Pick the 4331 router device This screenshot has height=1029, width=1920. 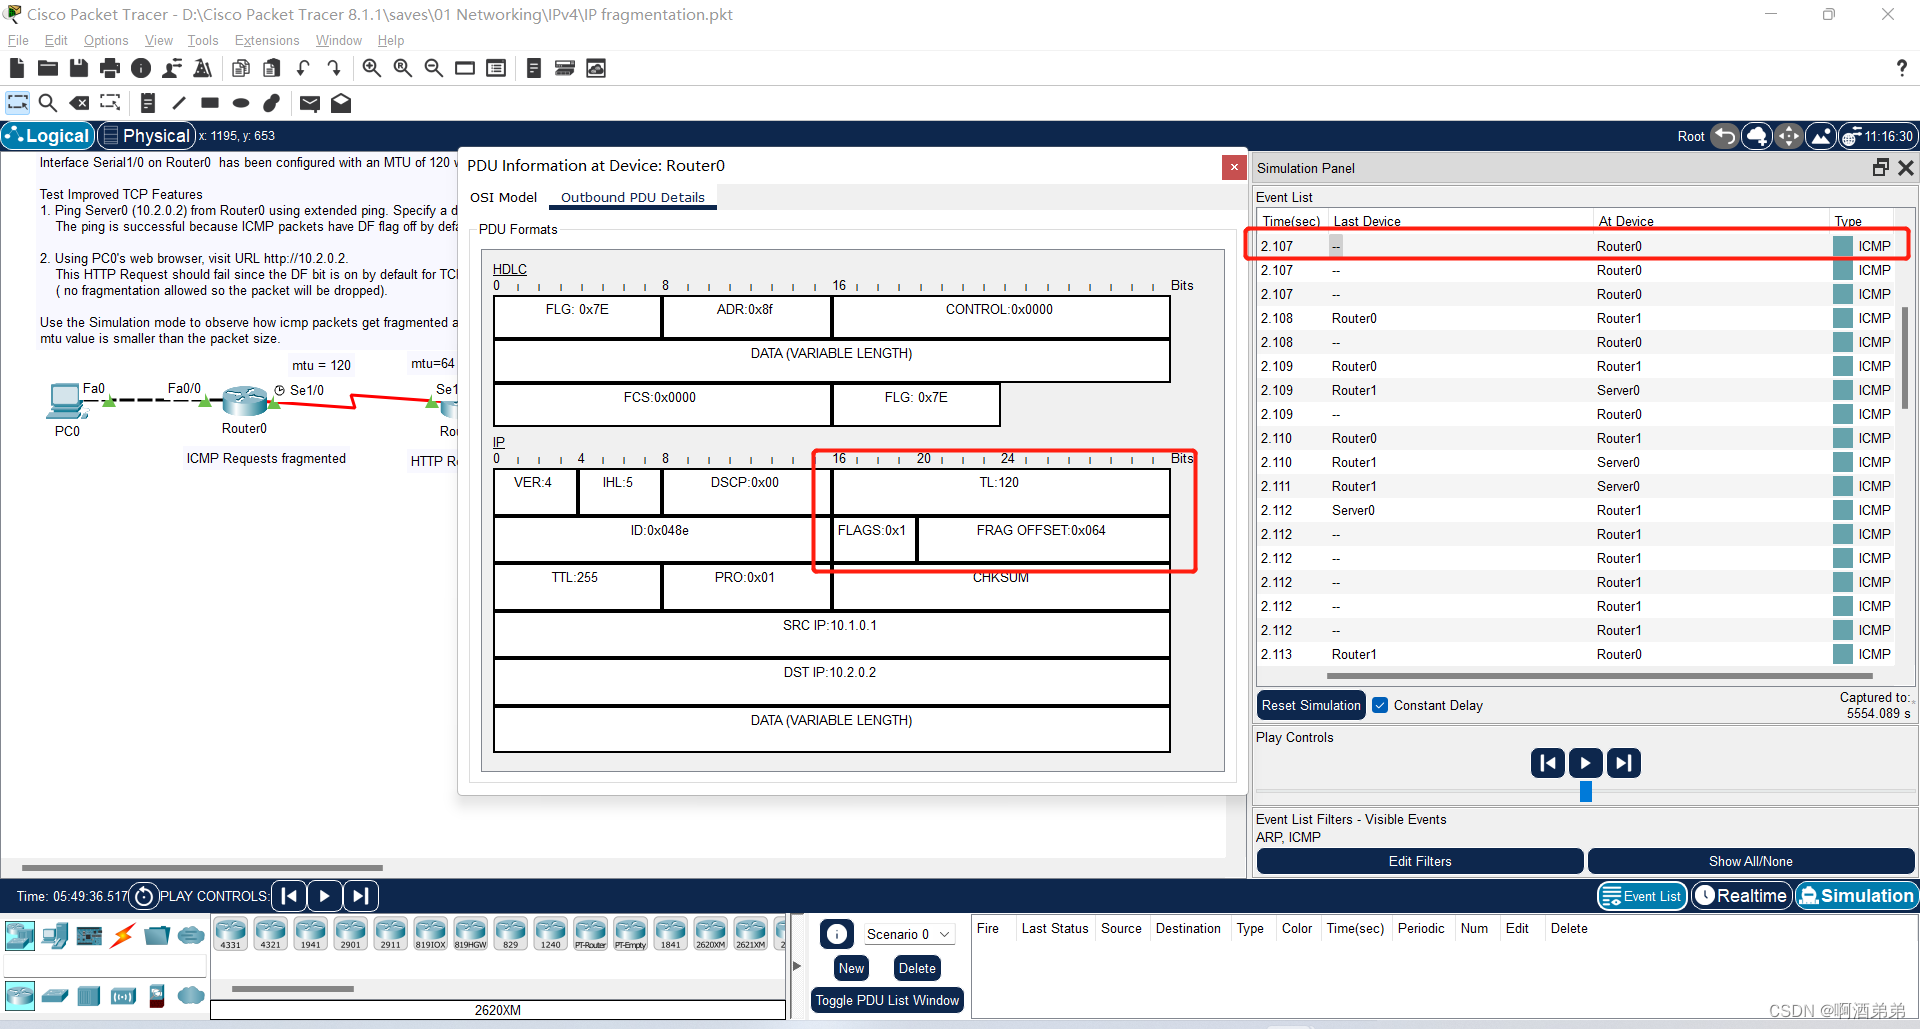click(231, 934)
